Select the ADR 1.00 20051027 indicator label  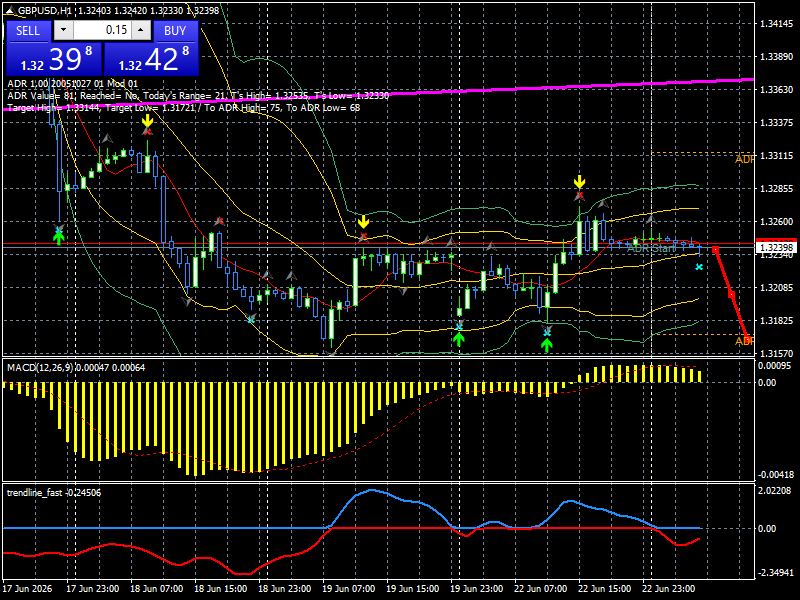(72, 84)
